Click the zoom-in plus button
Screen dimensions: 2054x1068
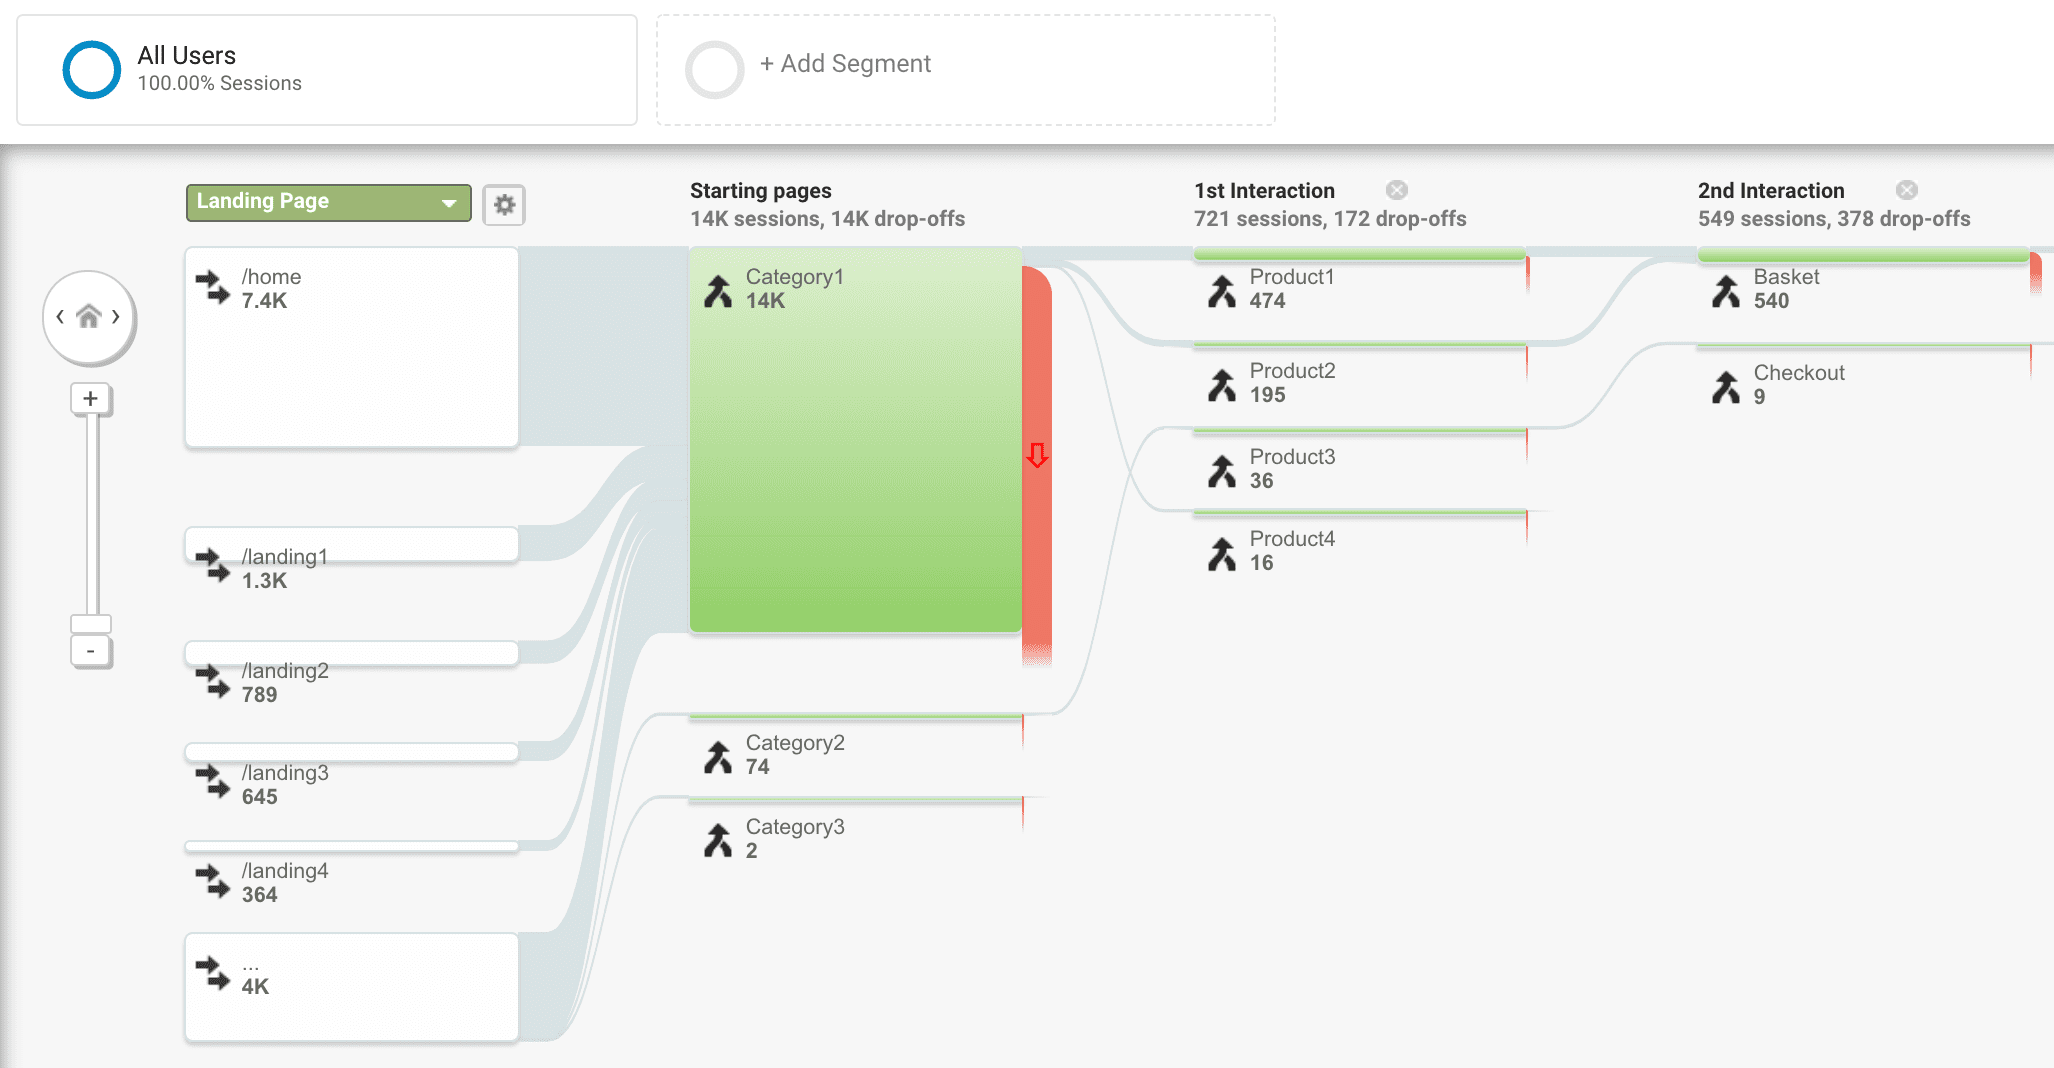tap(91, 398)
